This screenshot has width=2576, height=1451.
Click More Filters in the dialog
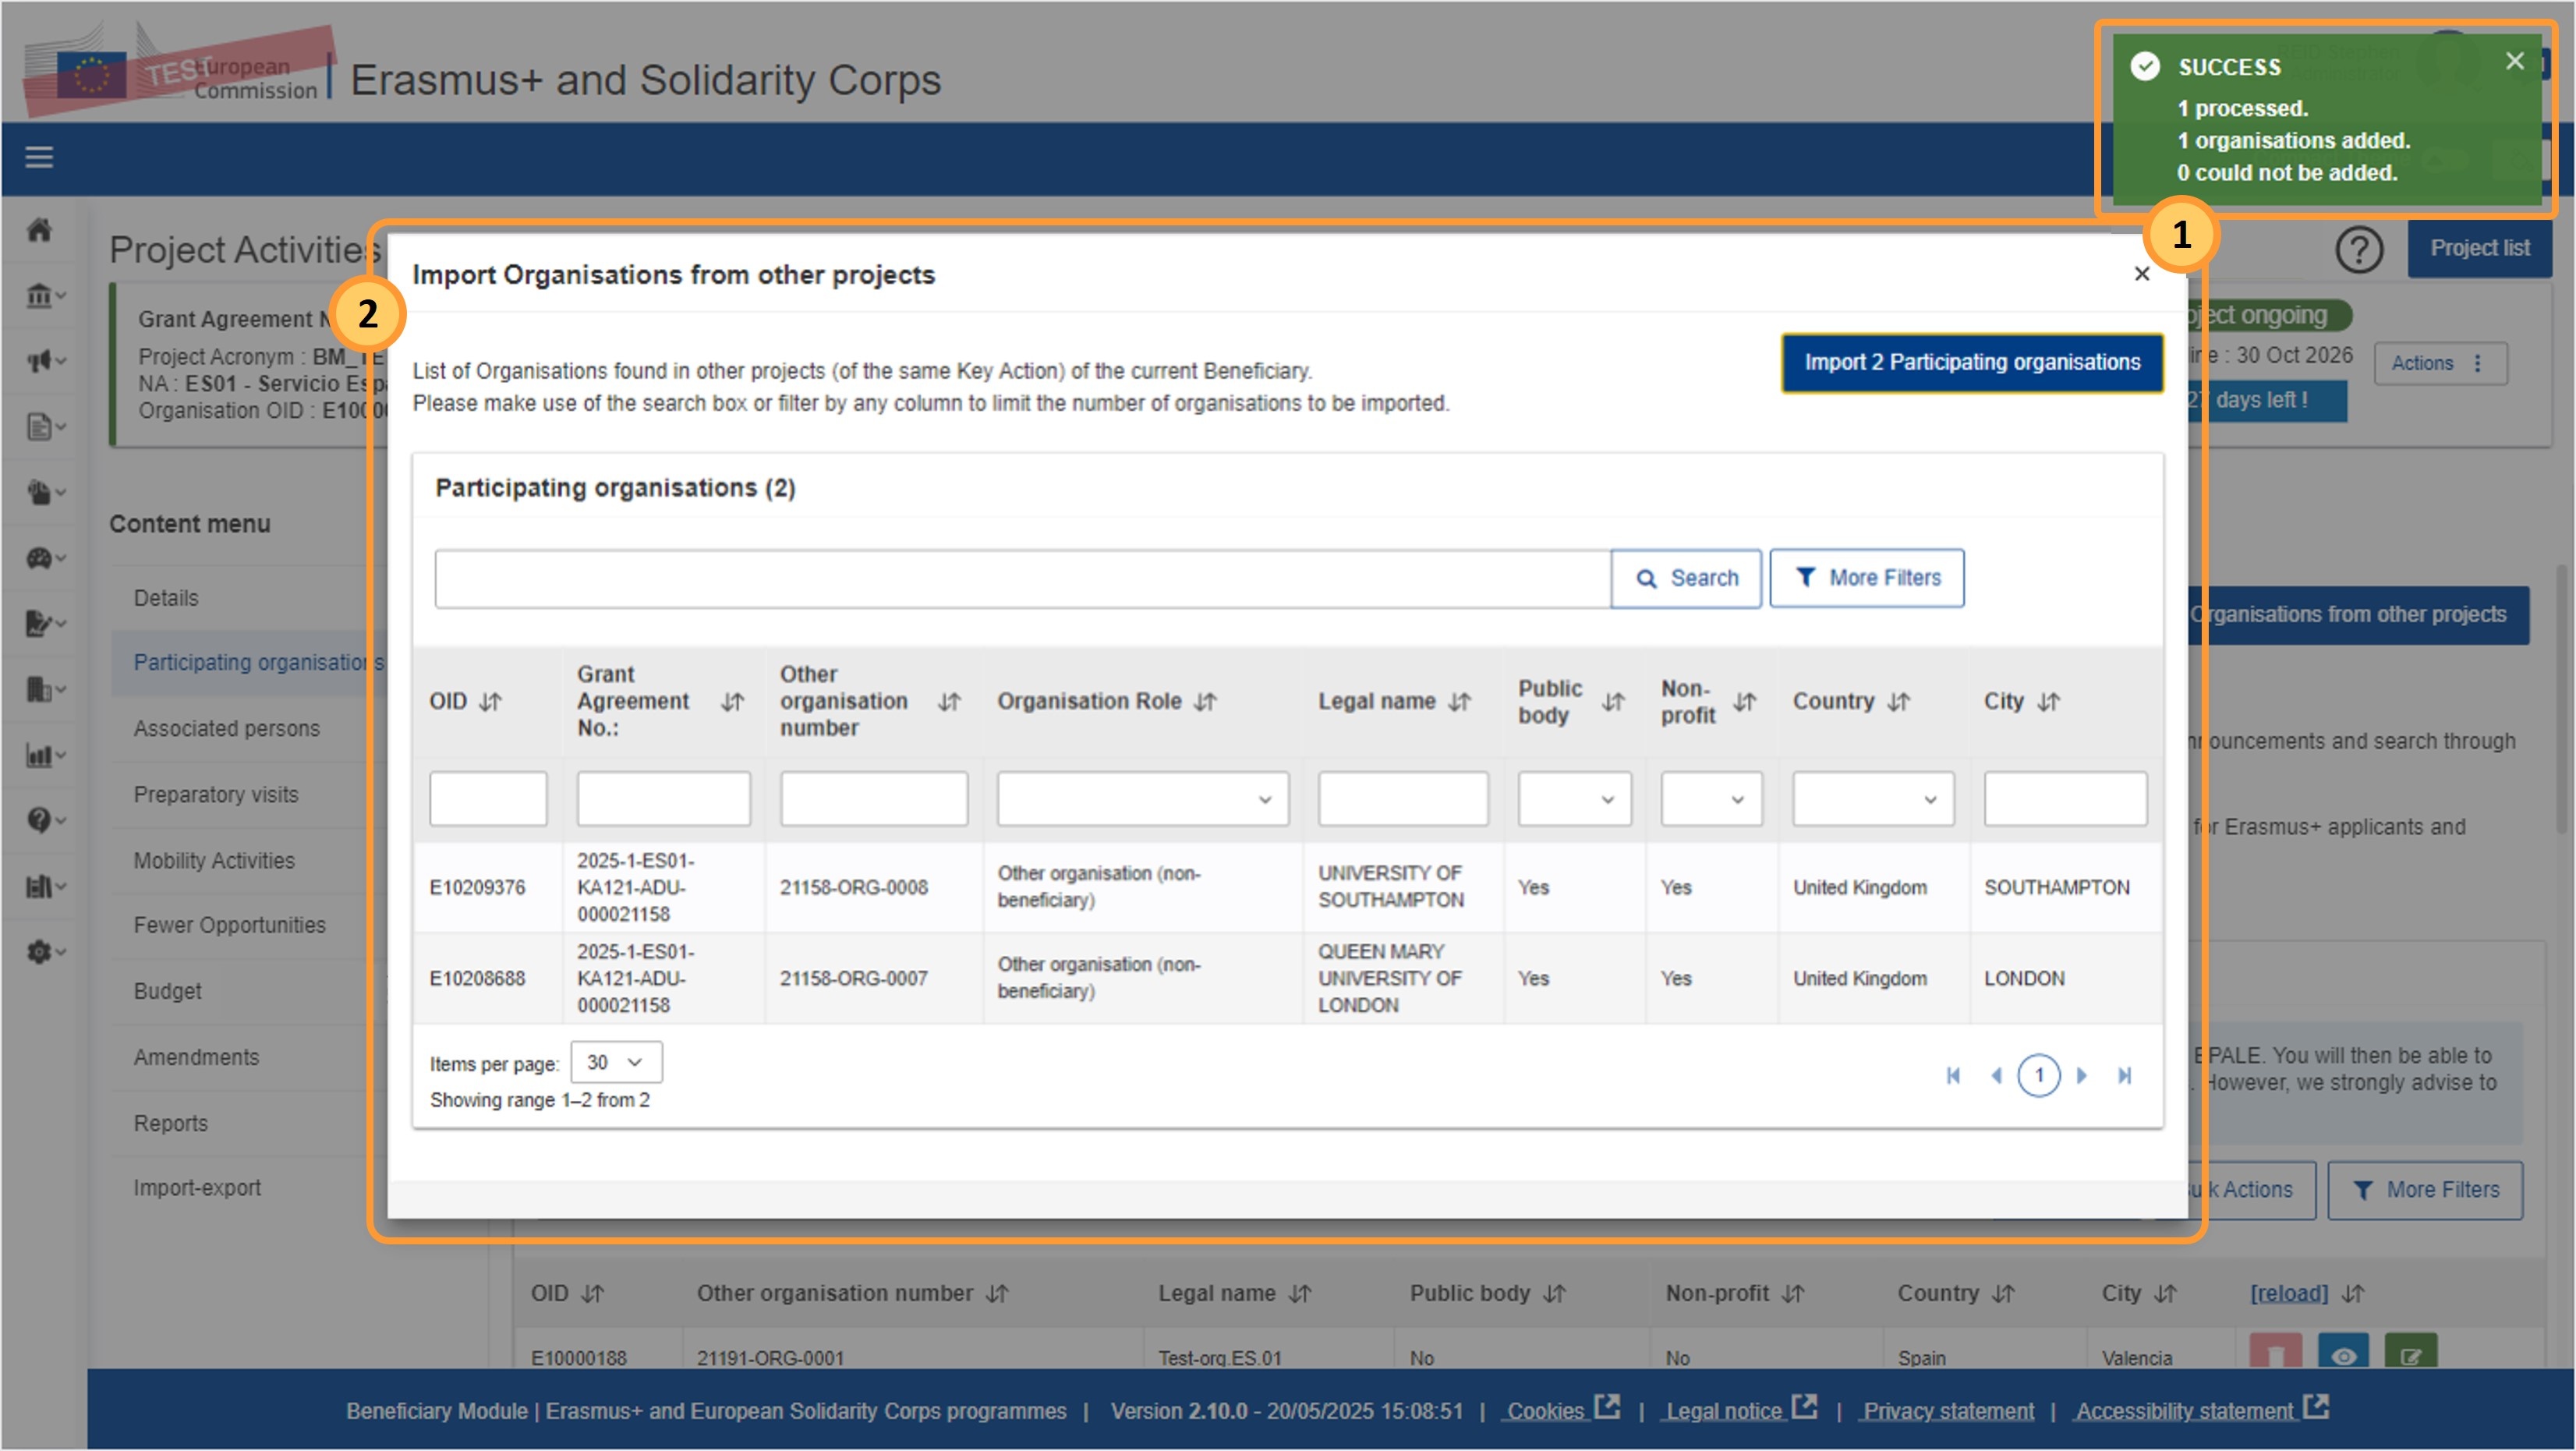(1867, 578)
